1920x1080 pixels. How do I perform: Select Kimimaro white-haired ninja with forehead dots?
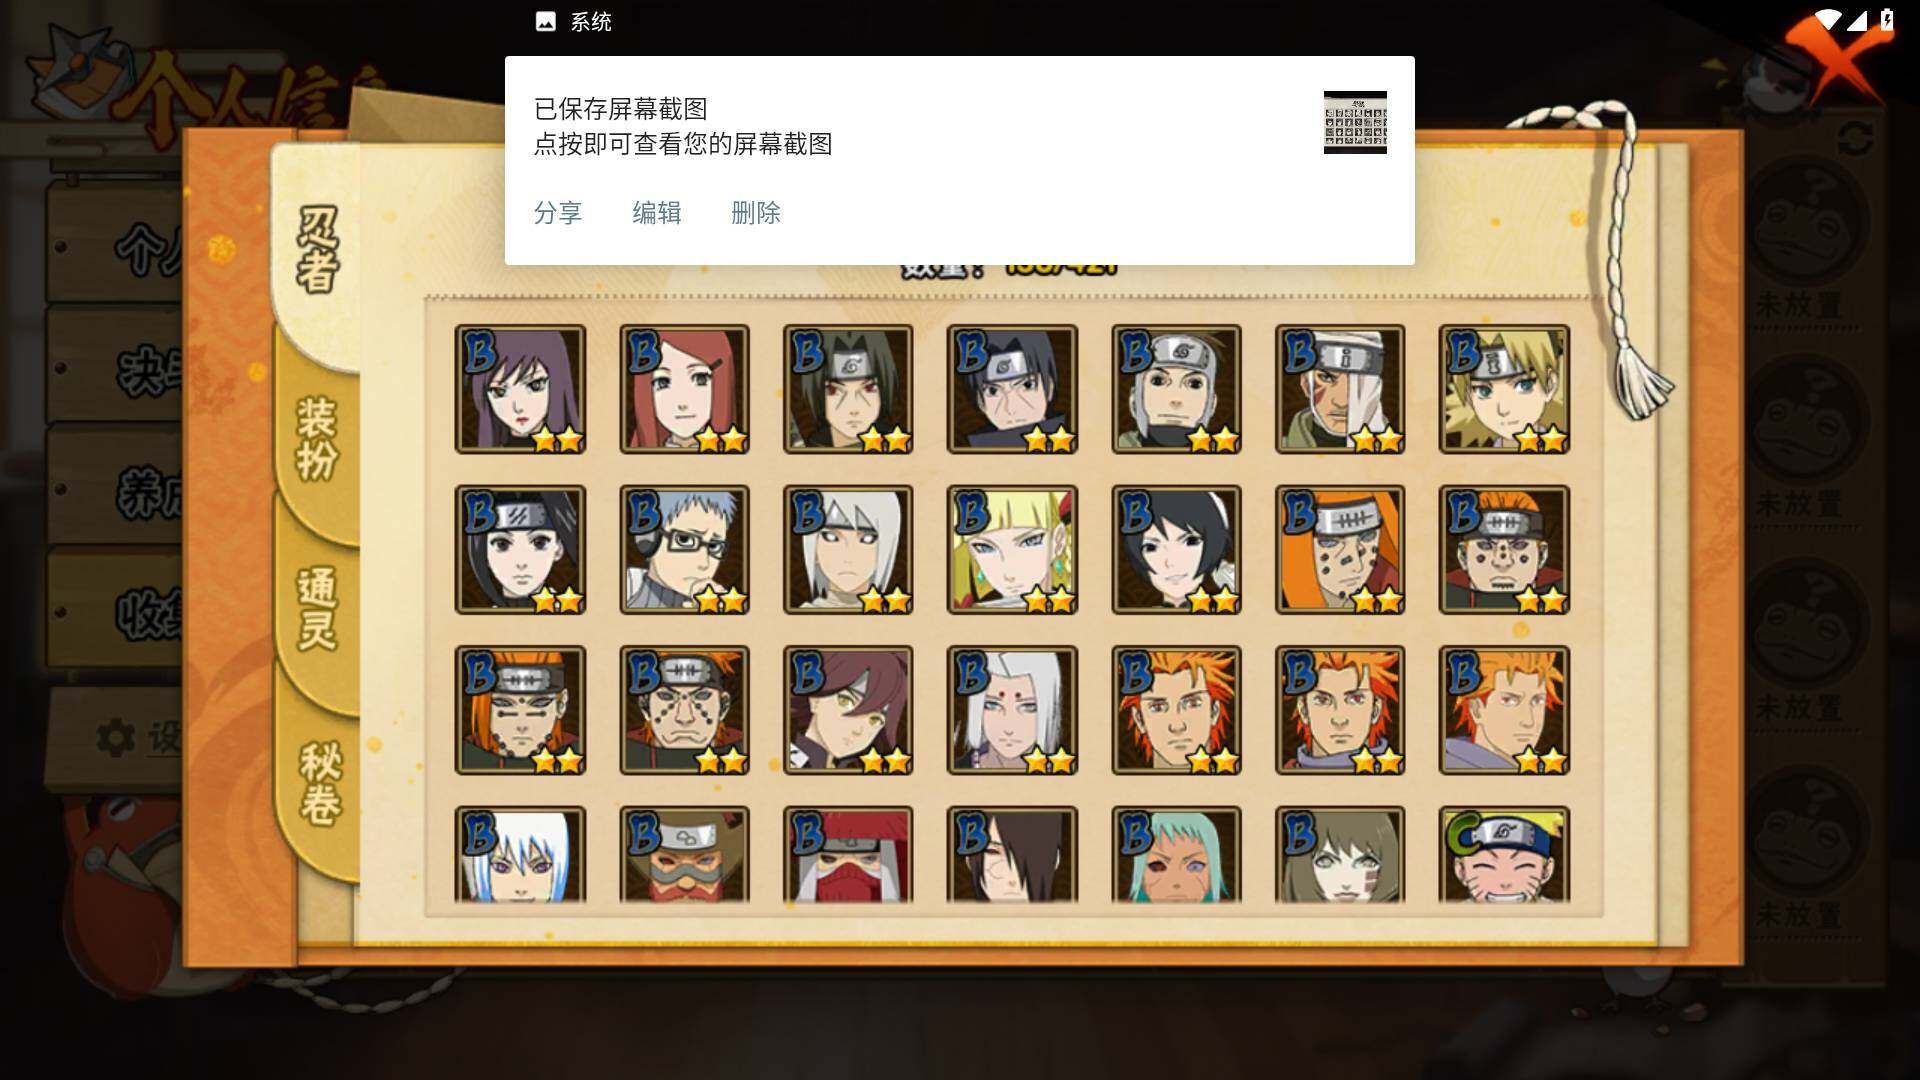(x=1012, y=710)
